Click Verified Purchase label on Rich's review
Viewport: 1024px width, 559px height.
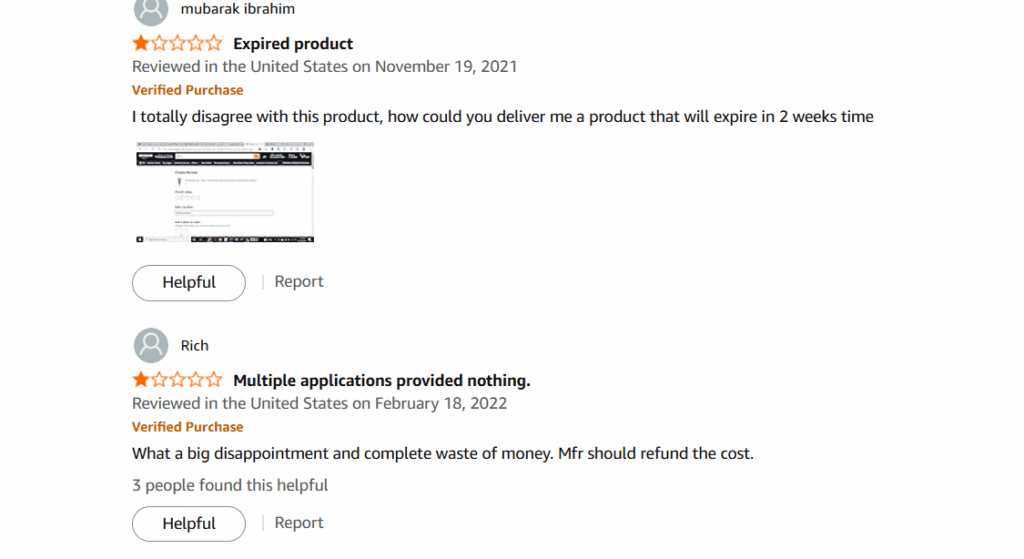click(187, 427)
